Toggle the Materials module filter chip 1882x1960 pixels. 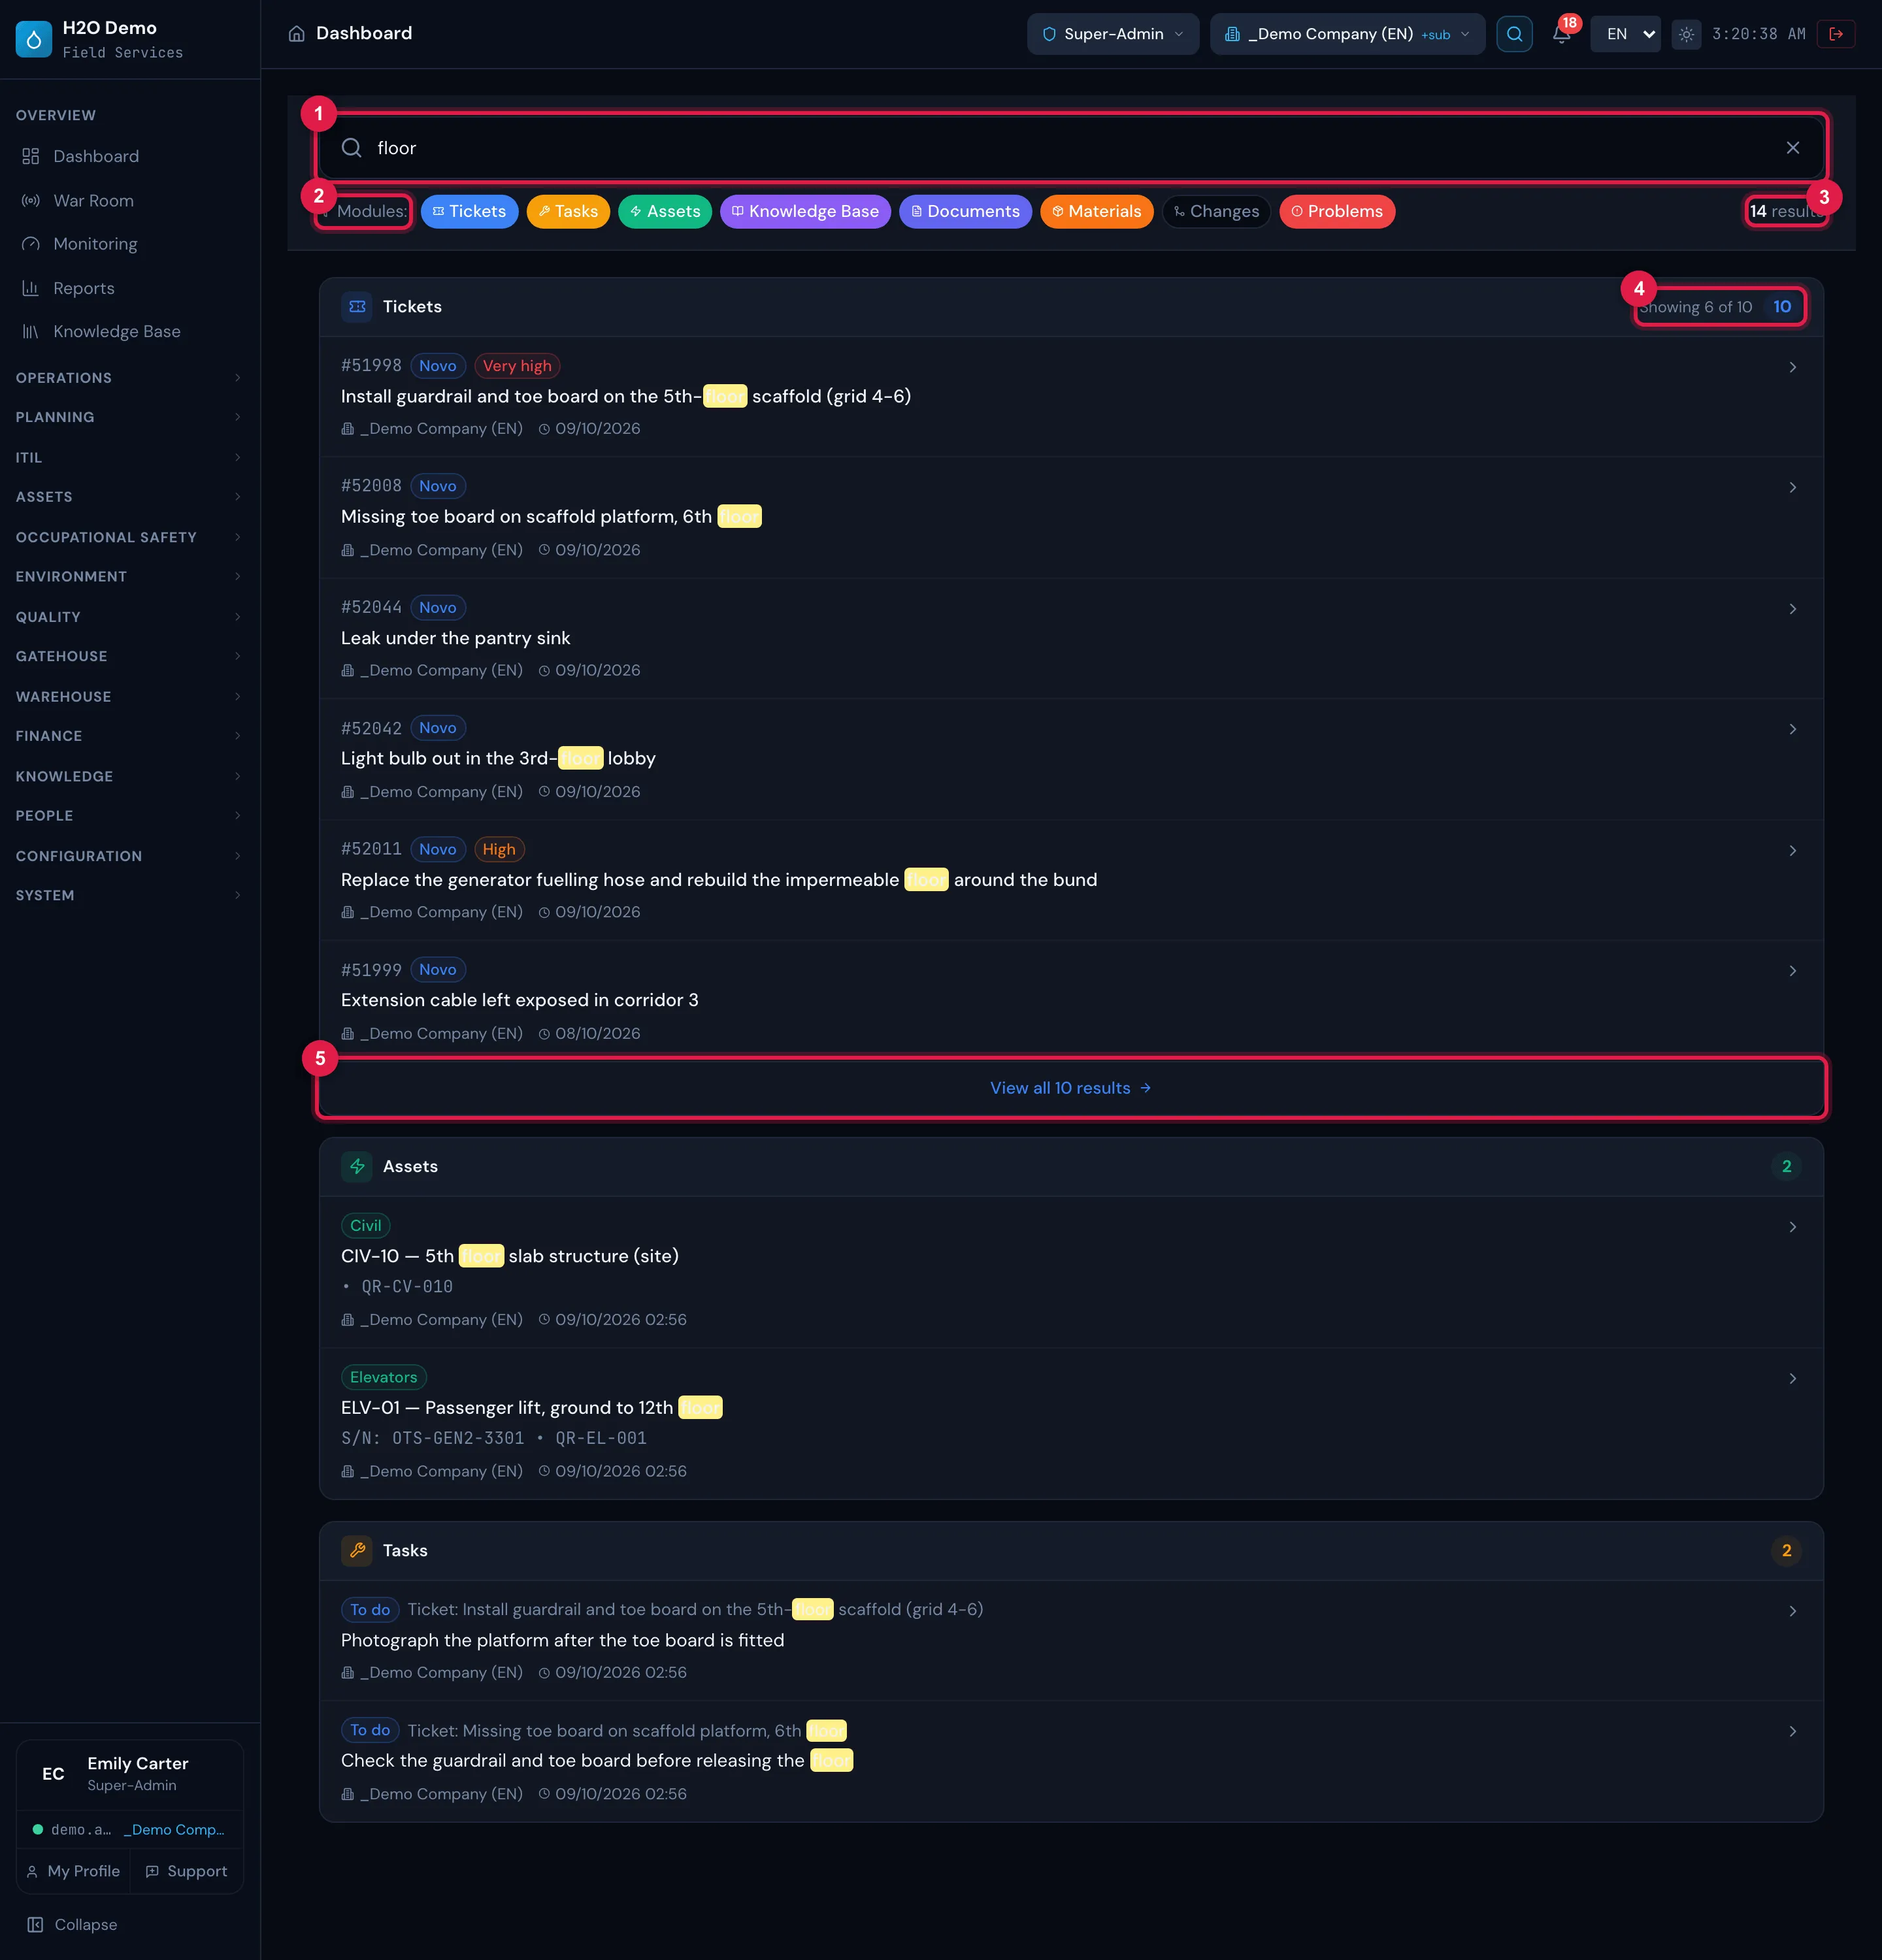pyautogui.click(x=1096, y=211)
